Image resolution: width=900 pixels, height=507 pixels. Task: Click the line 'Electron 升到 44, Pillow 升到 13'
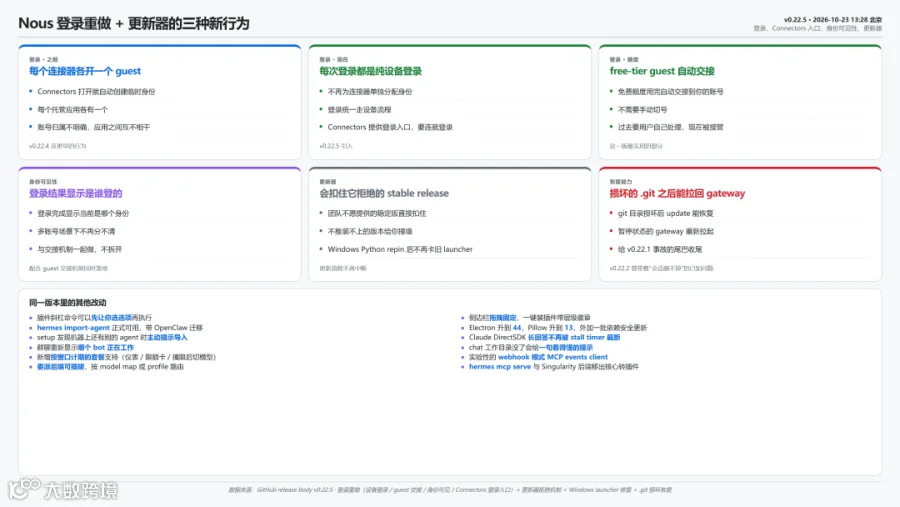pyautogui.click(x=558, y=328)
